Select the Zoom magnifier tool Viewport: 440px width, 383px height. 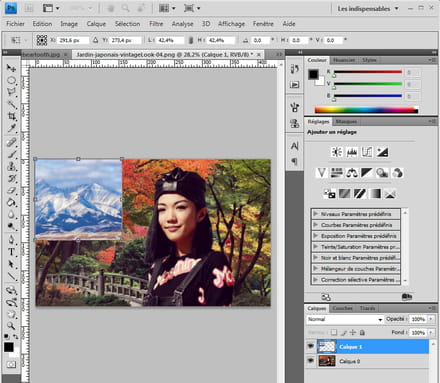pos(12,325)
